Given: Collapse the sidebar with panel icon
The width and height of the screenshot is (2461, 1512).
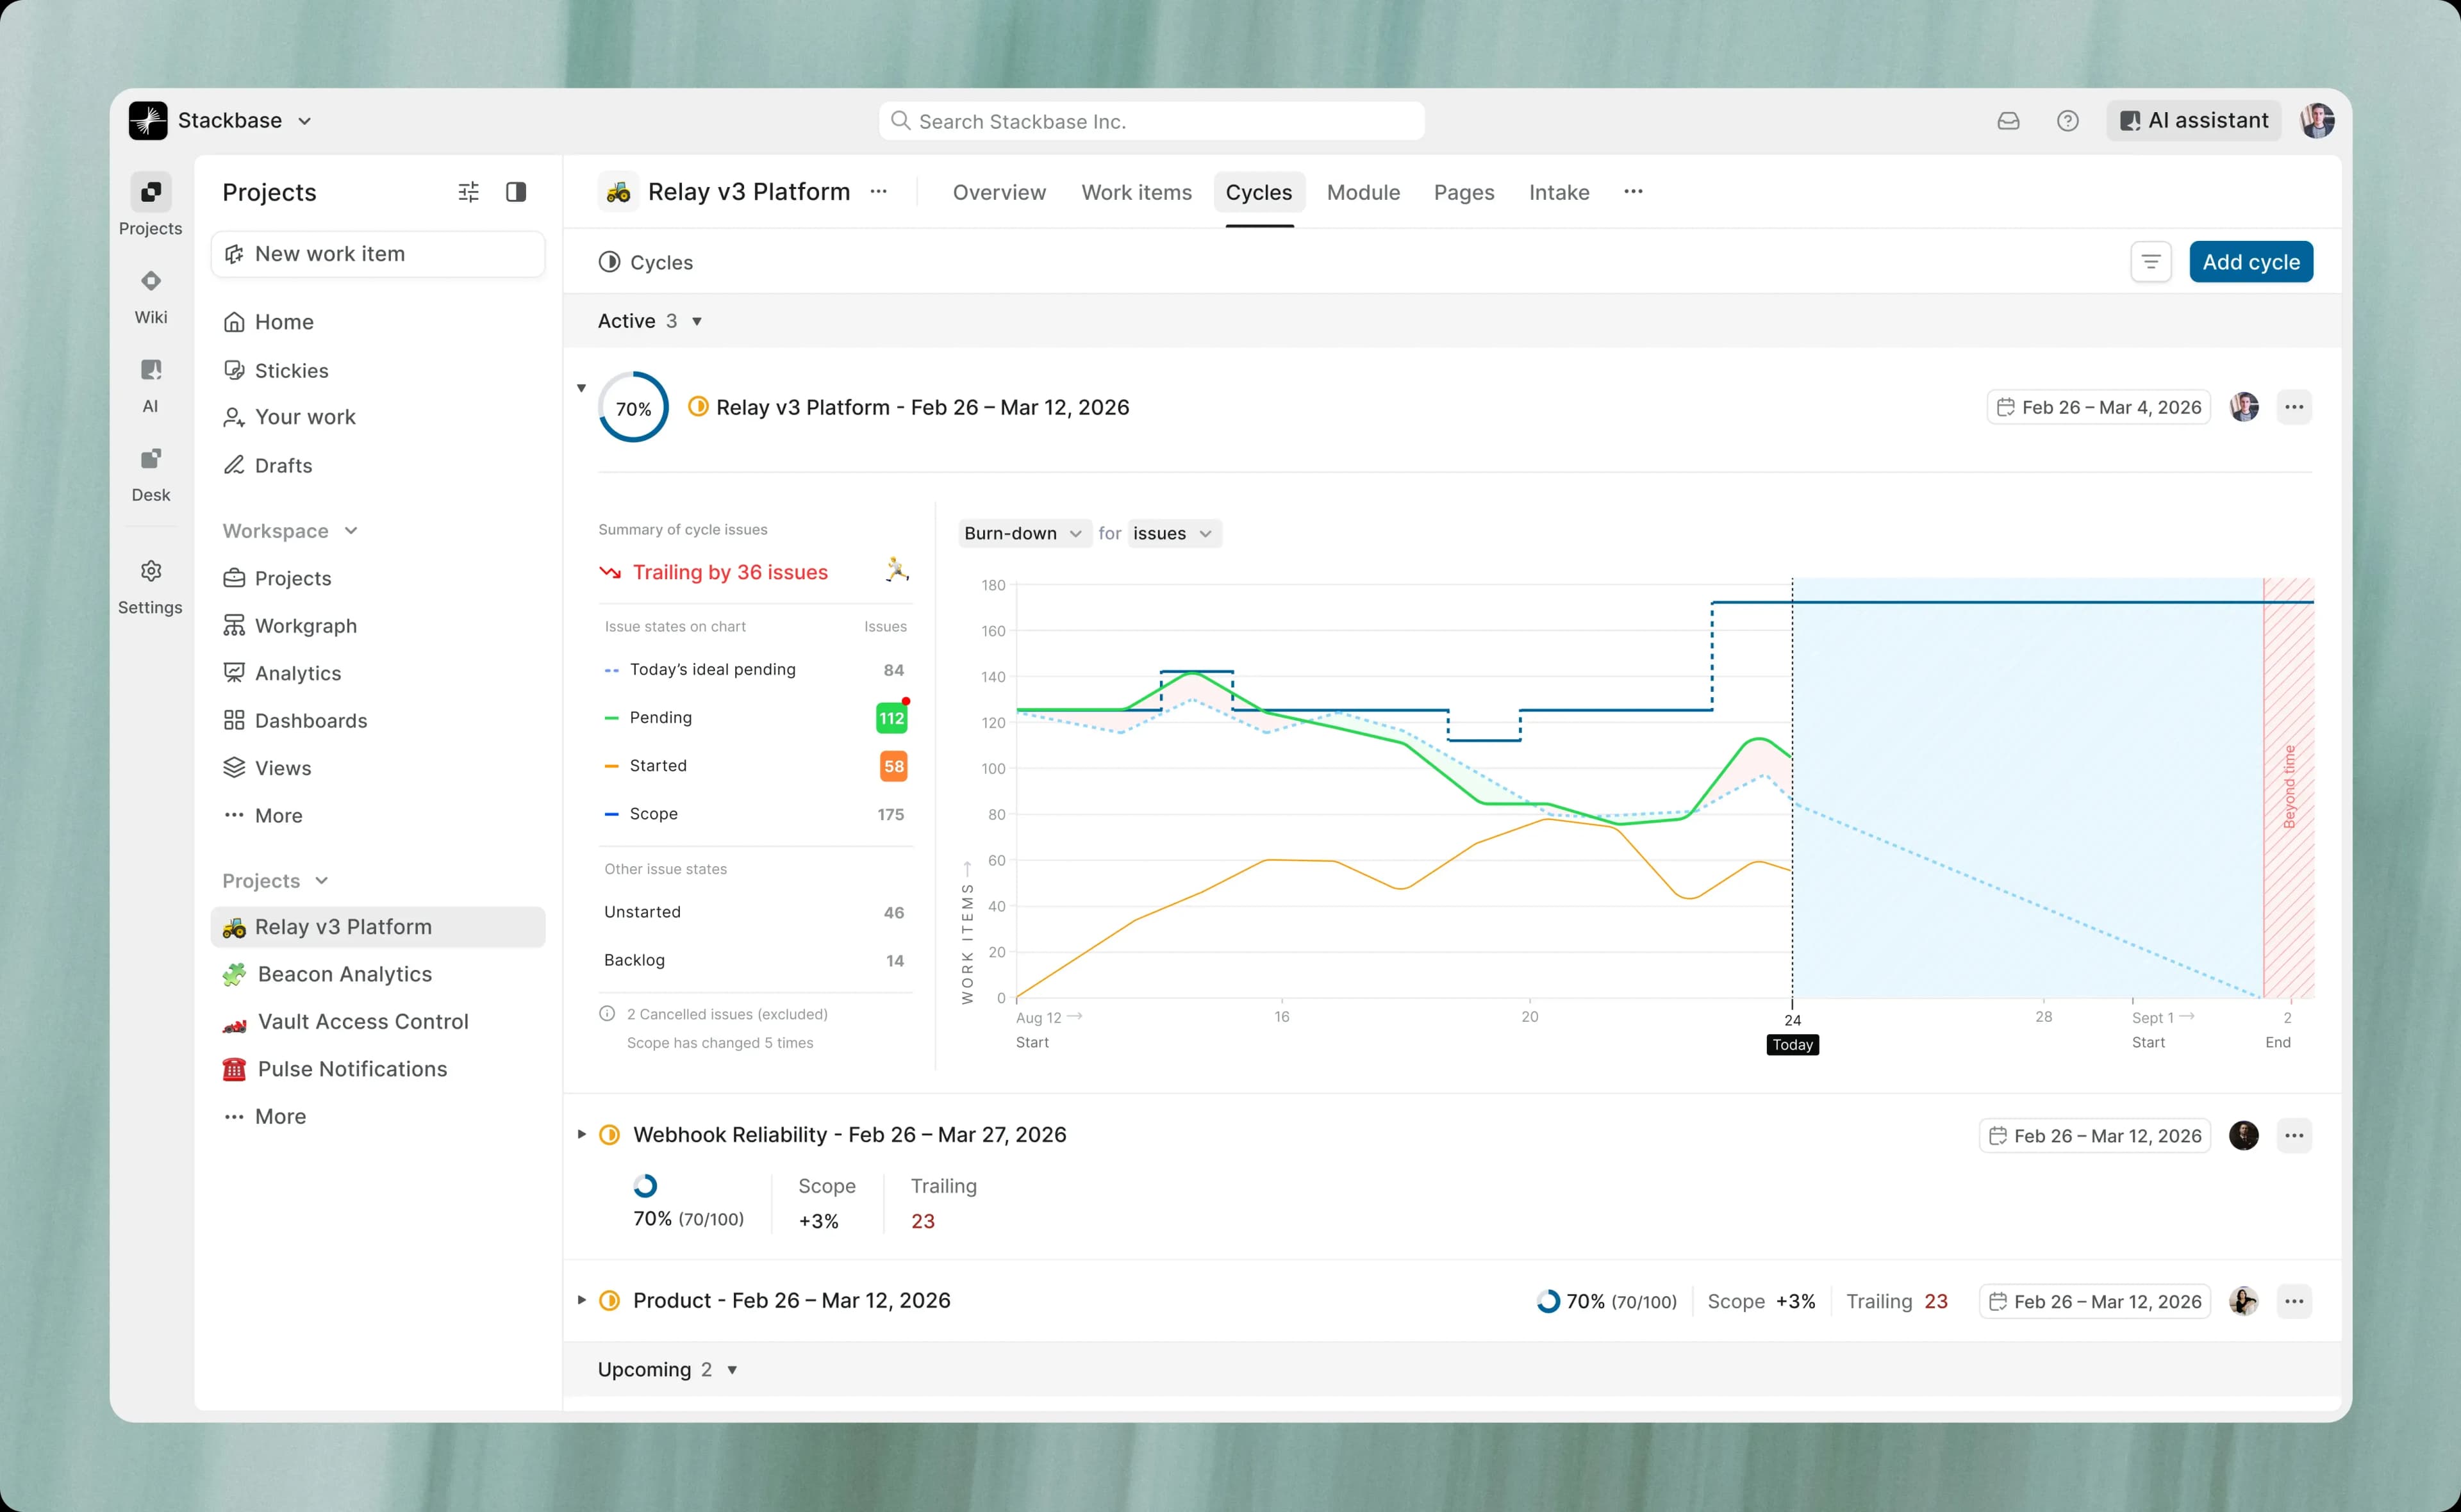Looking at the screenshot, I should [516, 192].
